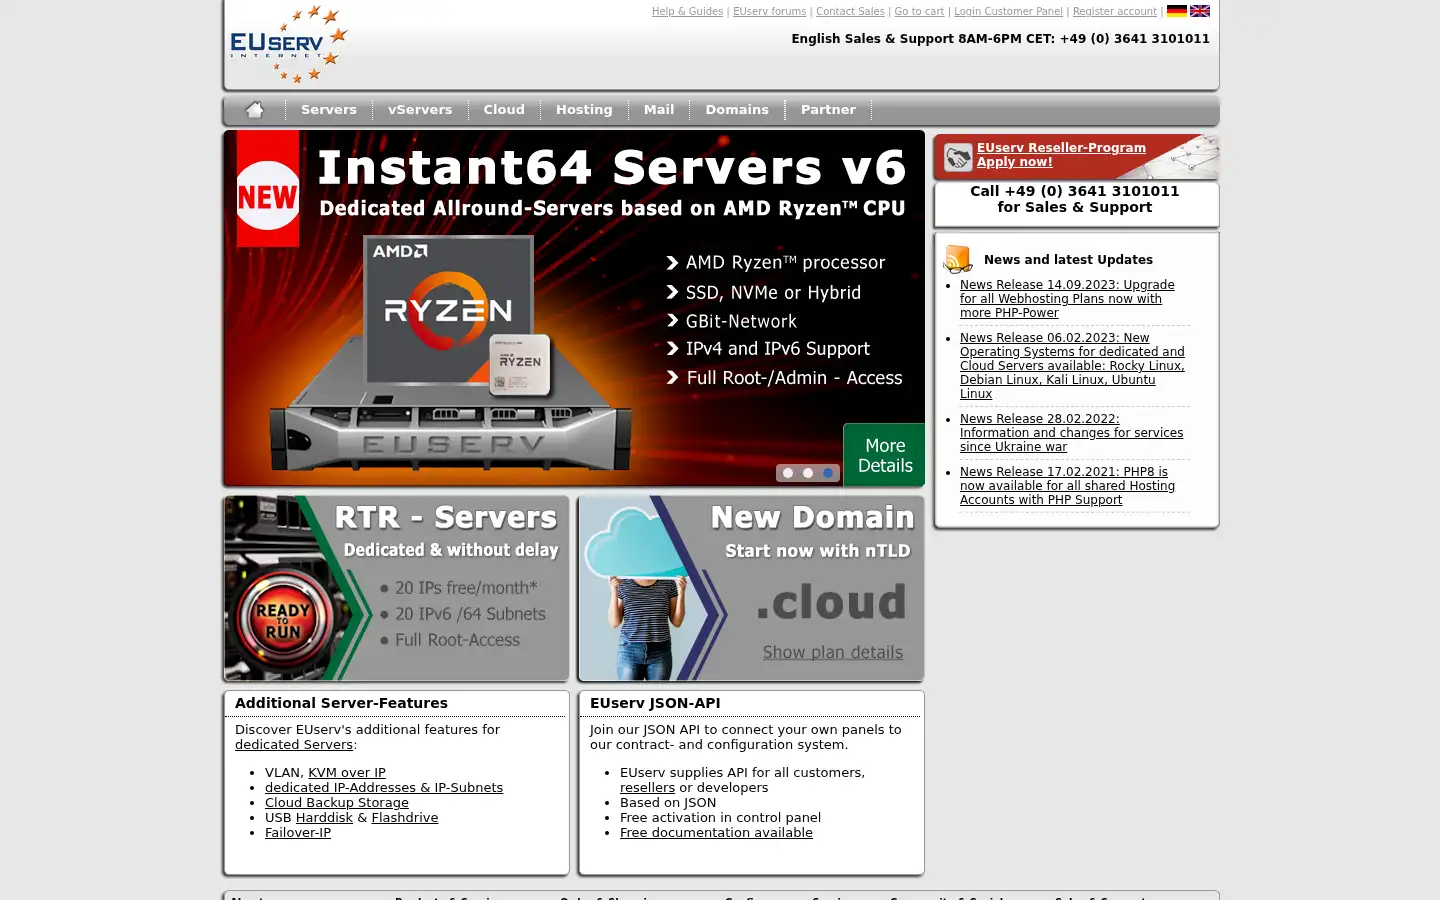Read News Release 14.09.2023 PHP-Power
1440x900 pixels.
pos(1067,299)
